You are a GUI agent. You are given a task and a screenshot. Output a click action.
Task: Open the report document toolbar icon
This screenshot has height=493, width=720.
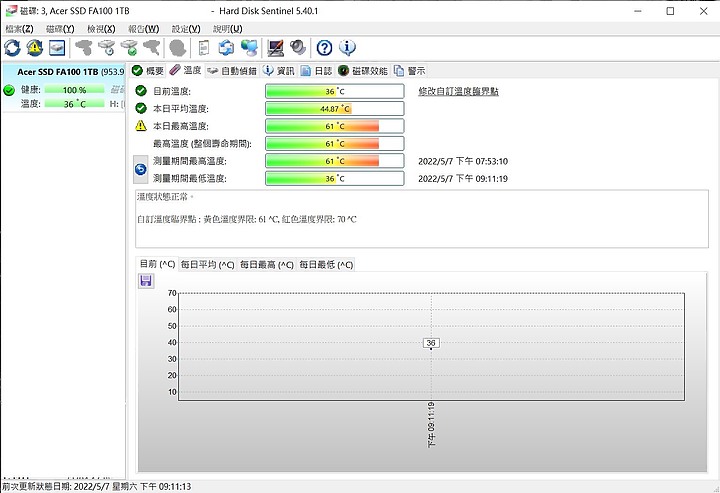(x=203, y=48)
